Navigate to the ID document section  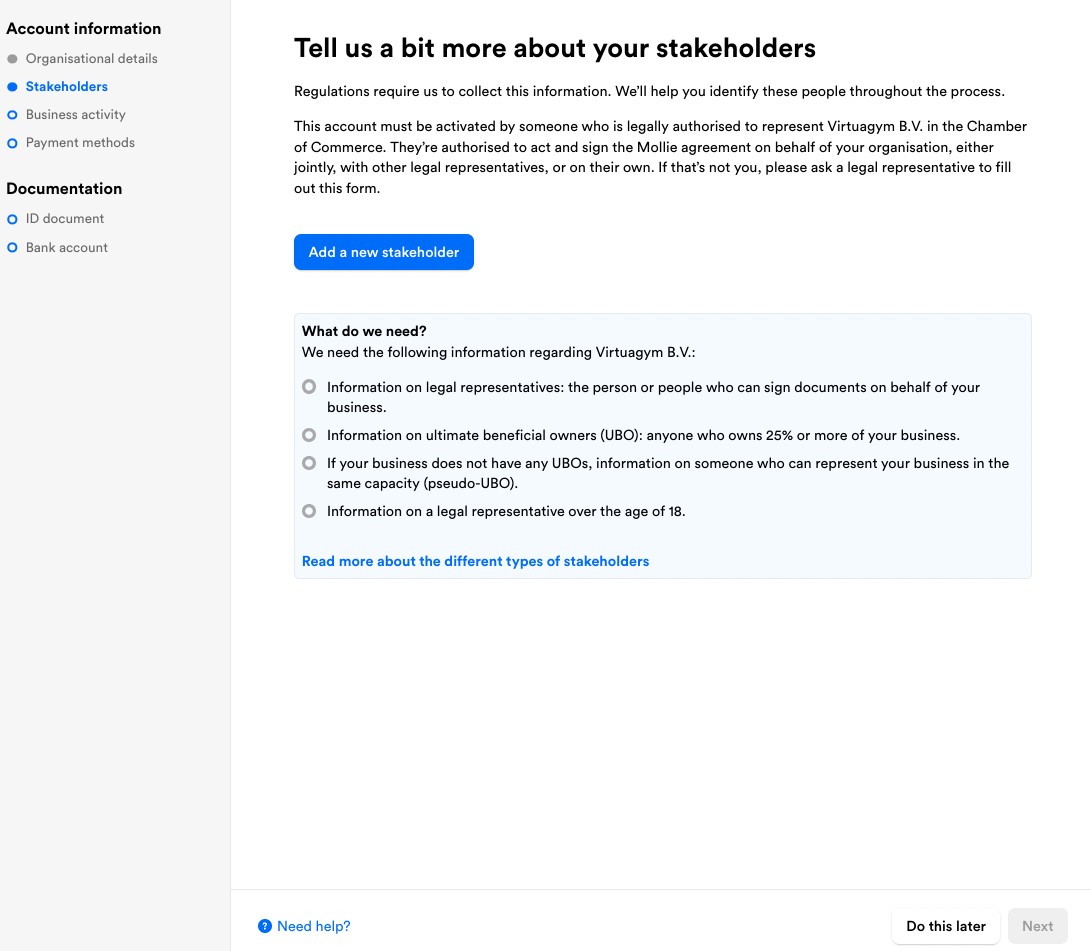(x=65, y=219)
